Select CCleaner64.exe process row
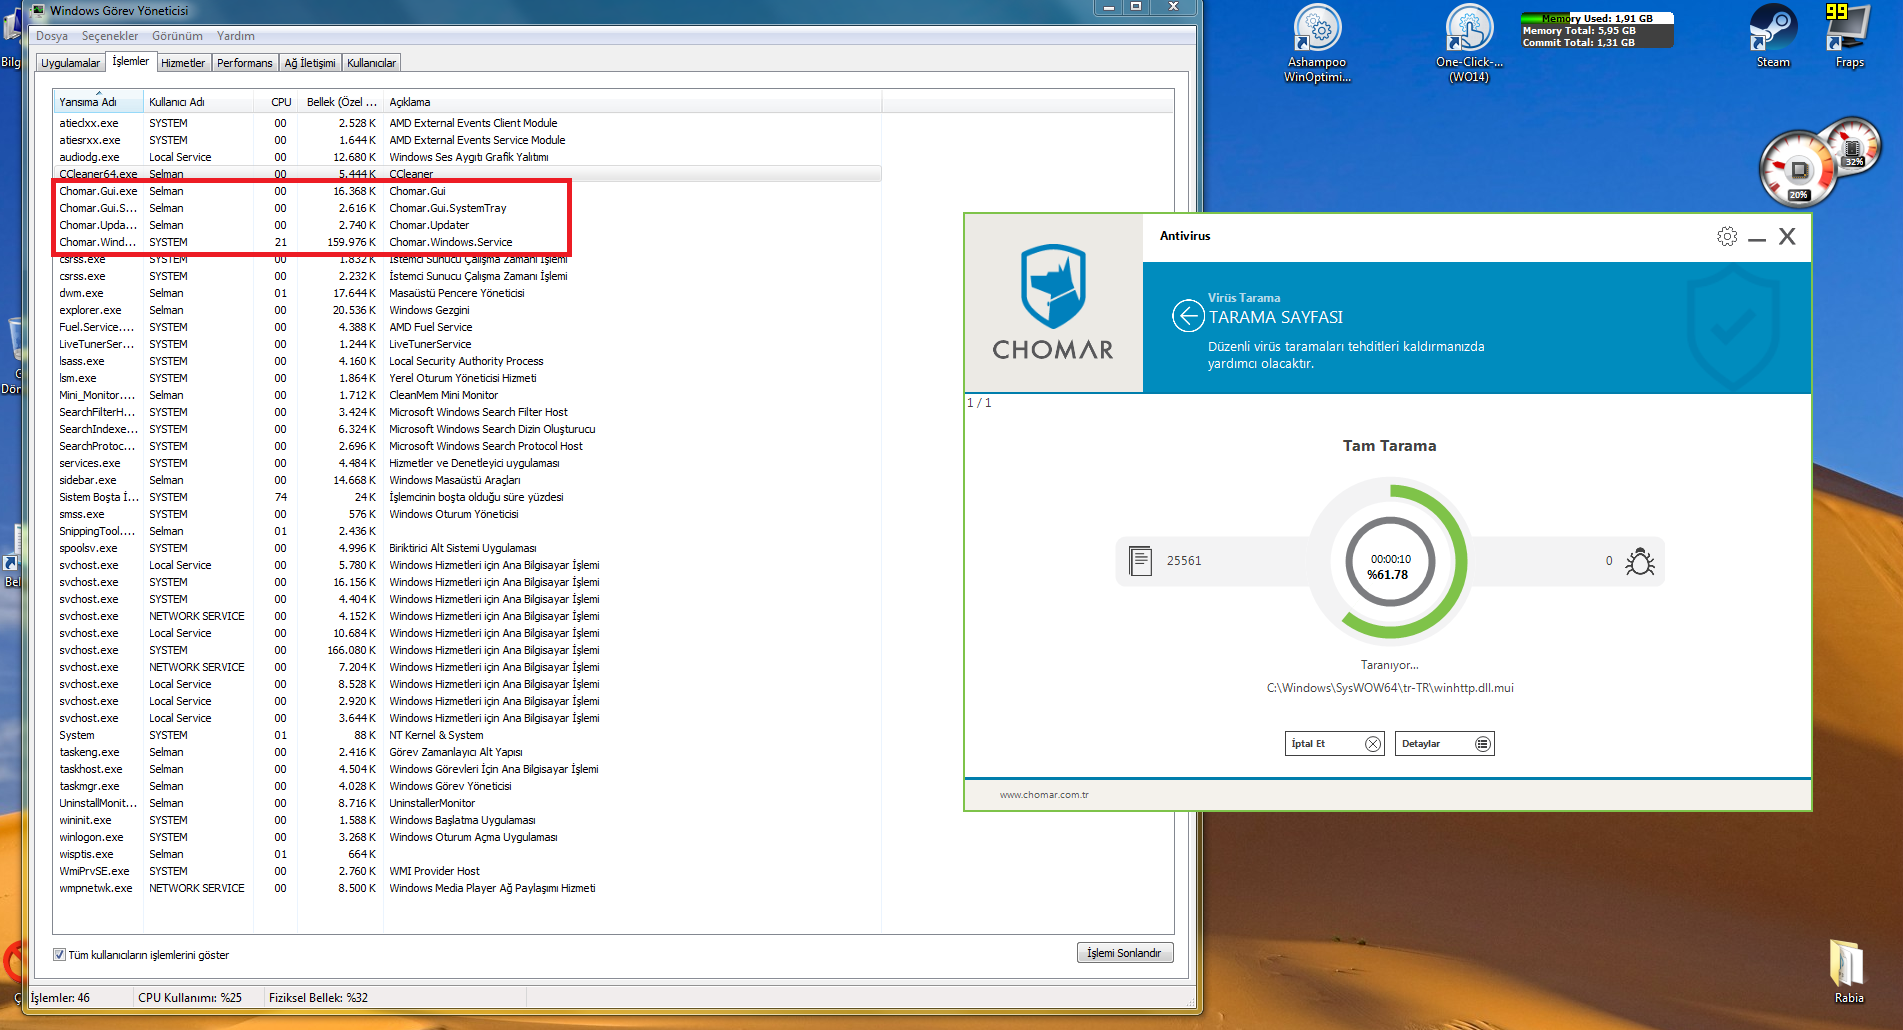This screenshot has width=1903, height=1030. [467, 174]
